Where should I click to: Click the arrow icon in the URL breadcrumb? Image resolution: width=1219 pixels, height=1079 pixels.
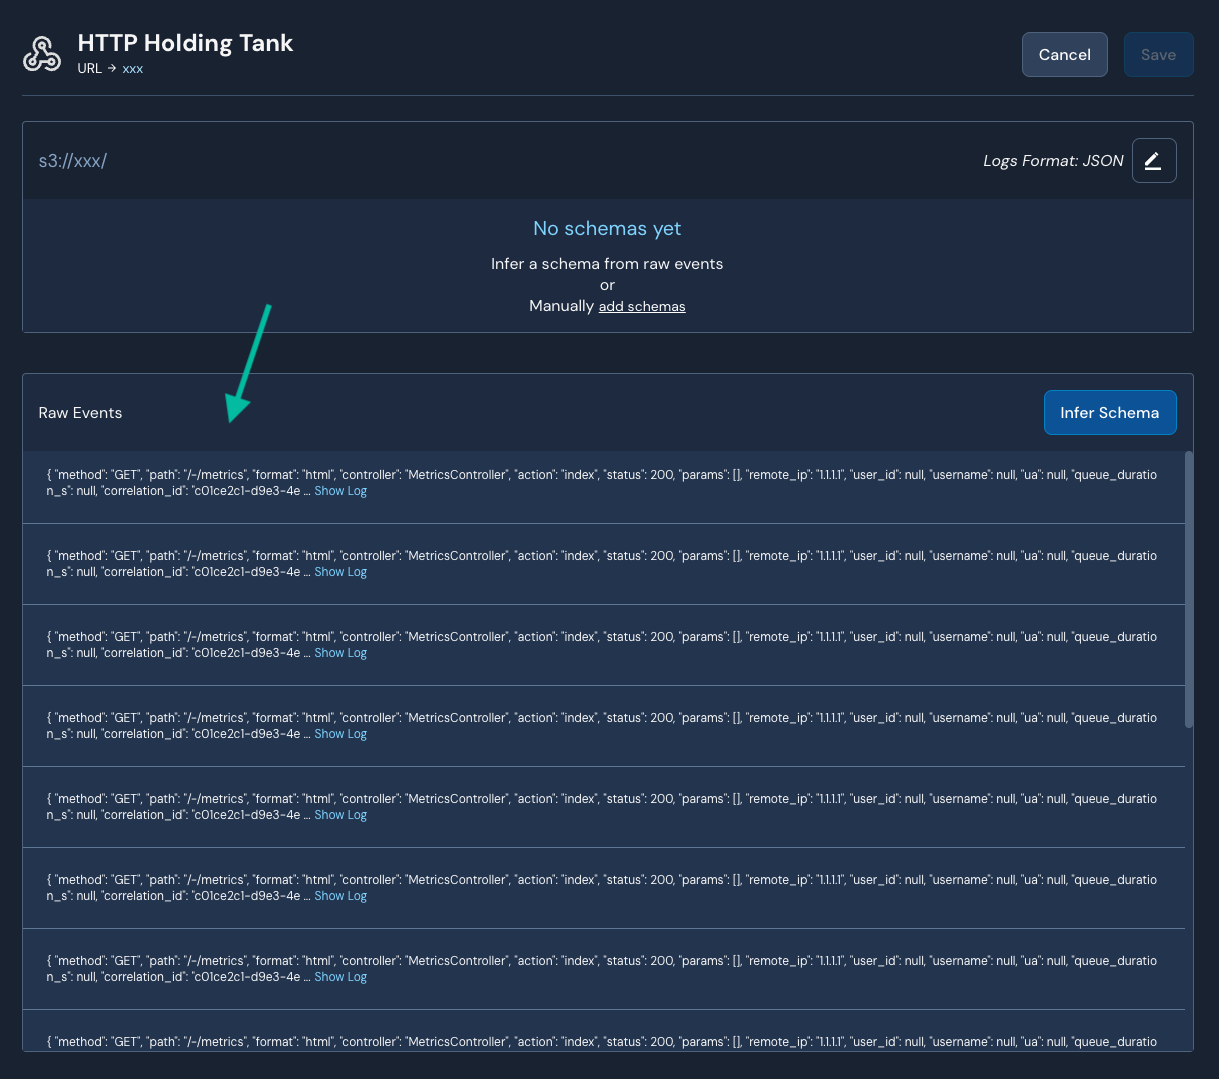click(x=111, y=69)
